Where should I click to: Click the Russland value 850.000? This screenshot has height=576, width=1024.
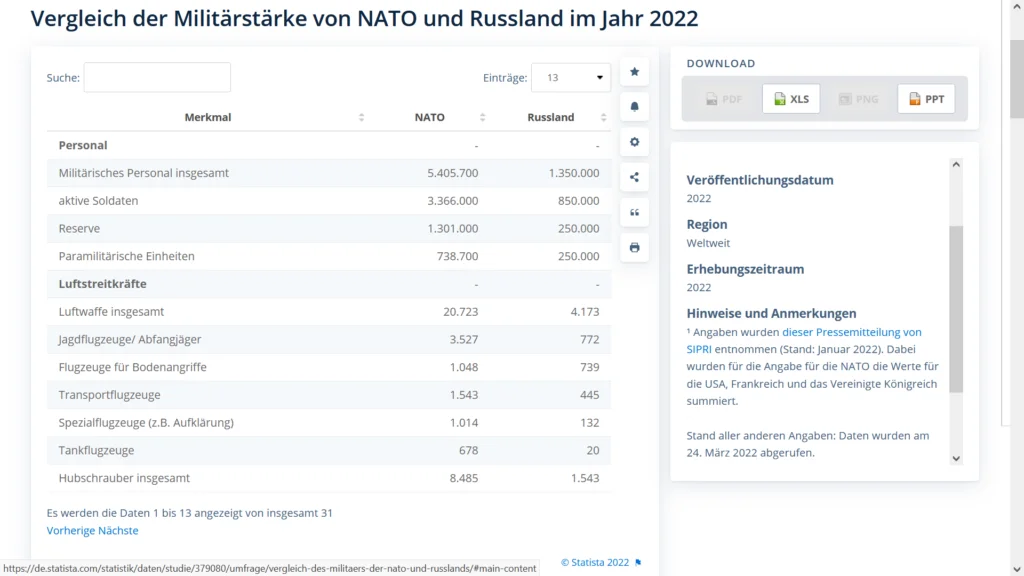click(x=579, y=200)
